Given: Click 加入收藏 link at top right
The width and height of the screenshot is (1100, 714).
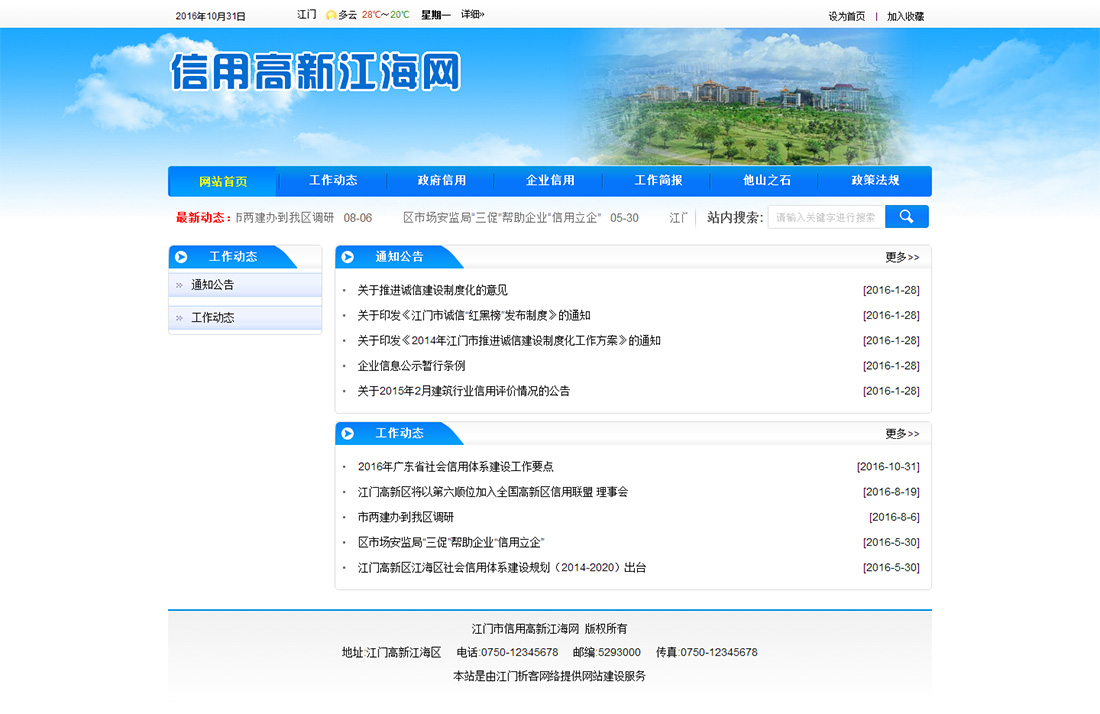Looking at the screenshot, I should click(905, 16).
